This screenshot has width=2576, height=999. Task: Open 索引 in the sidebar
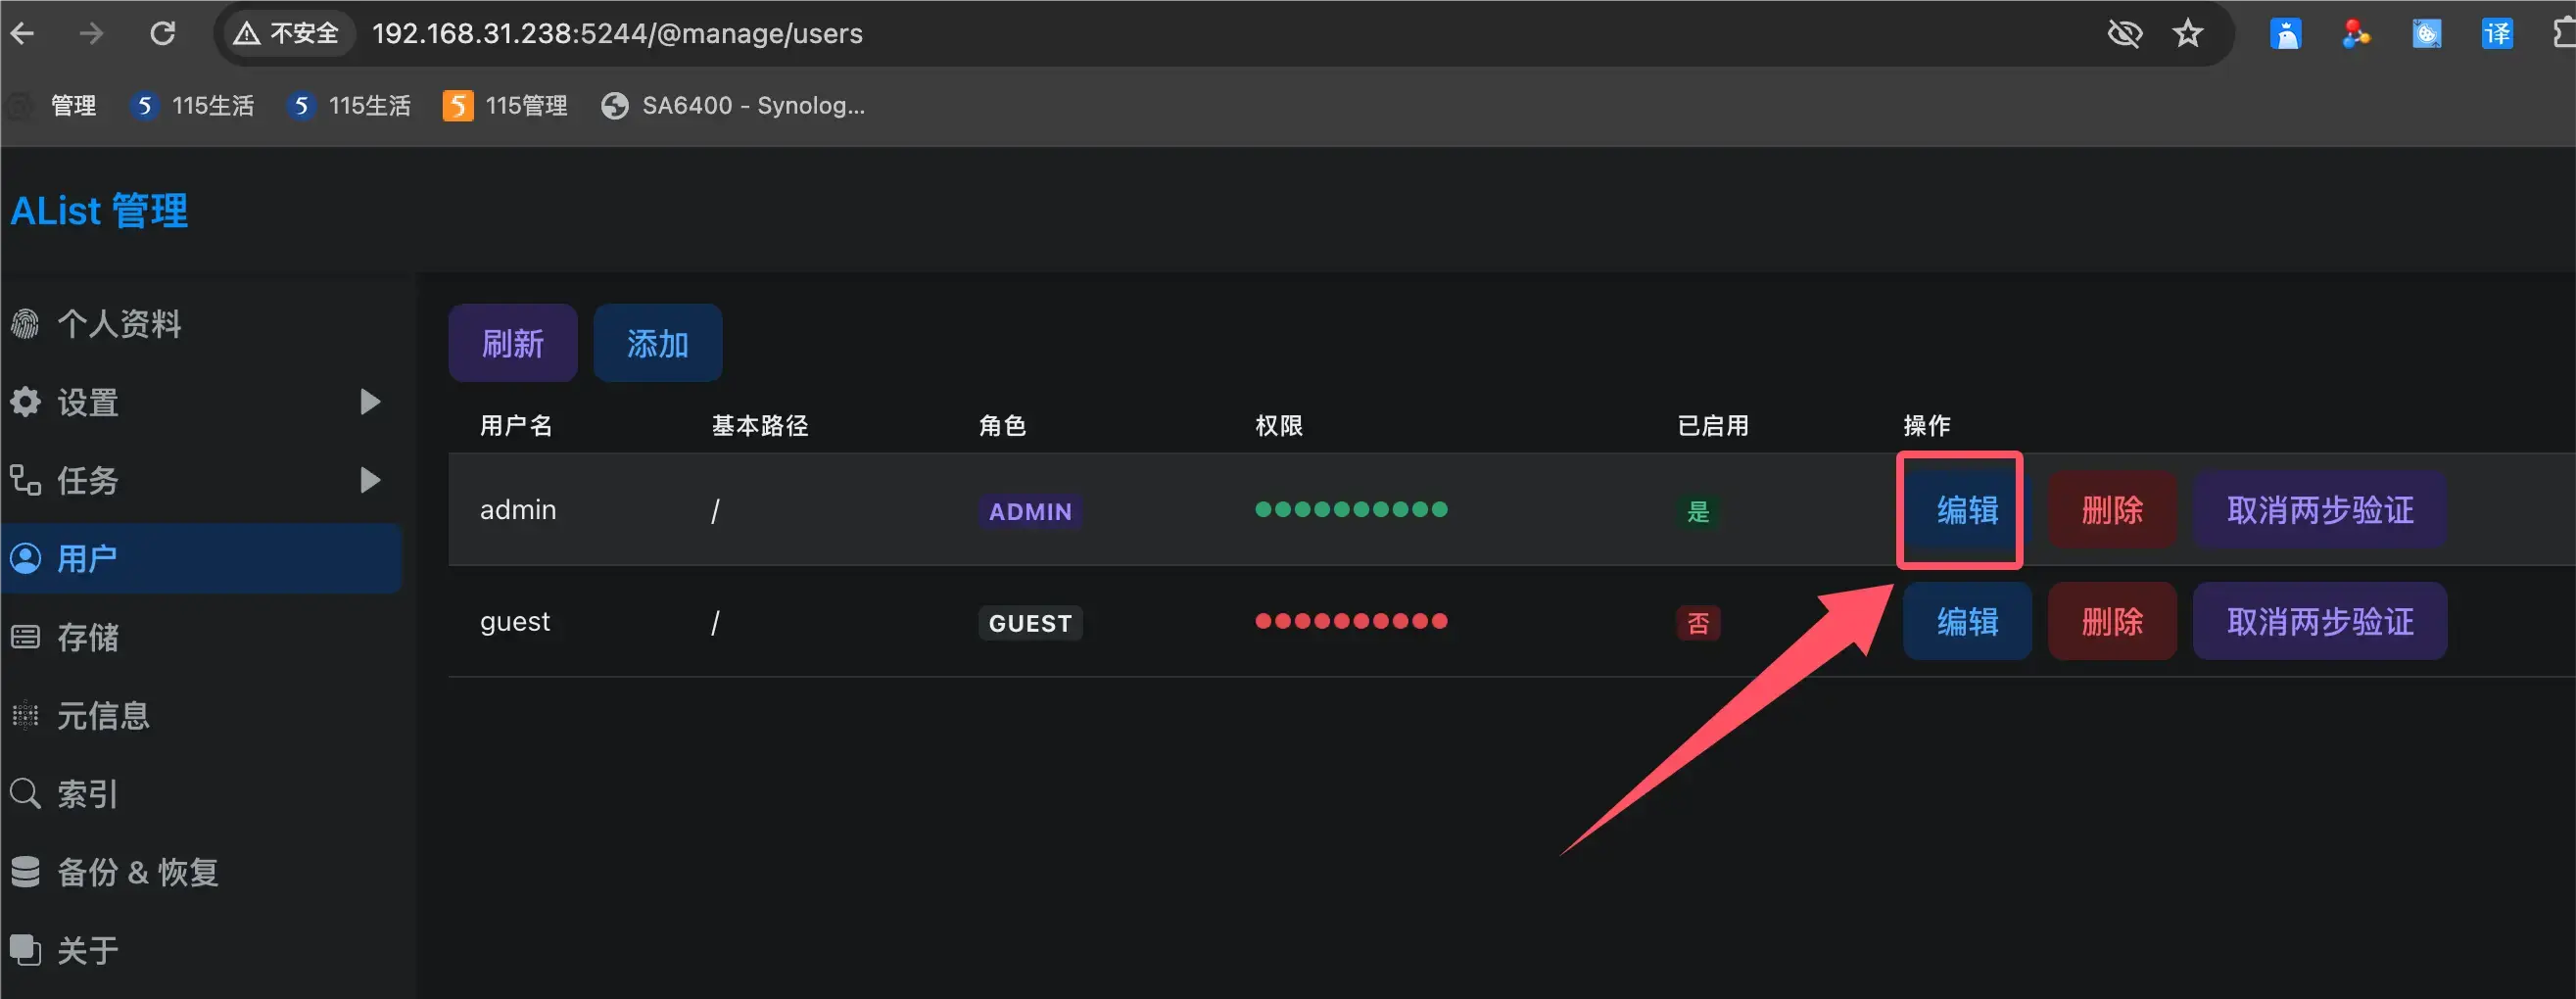[x=200, y=794]
